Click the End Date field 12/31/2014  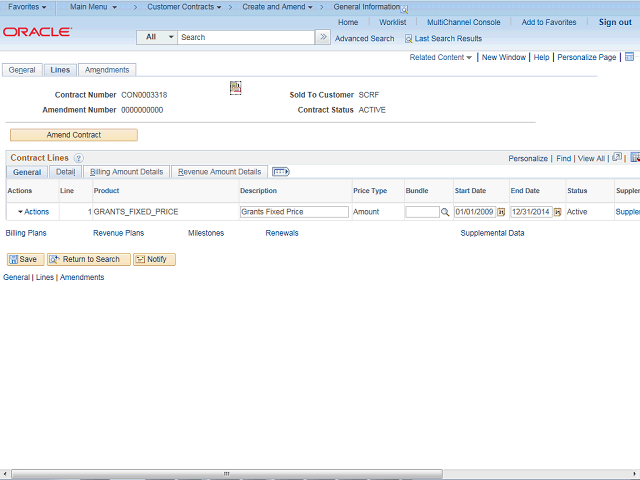click(531, 212)
